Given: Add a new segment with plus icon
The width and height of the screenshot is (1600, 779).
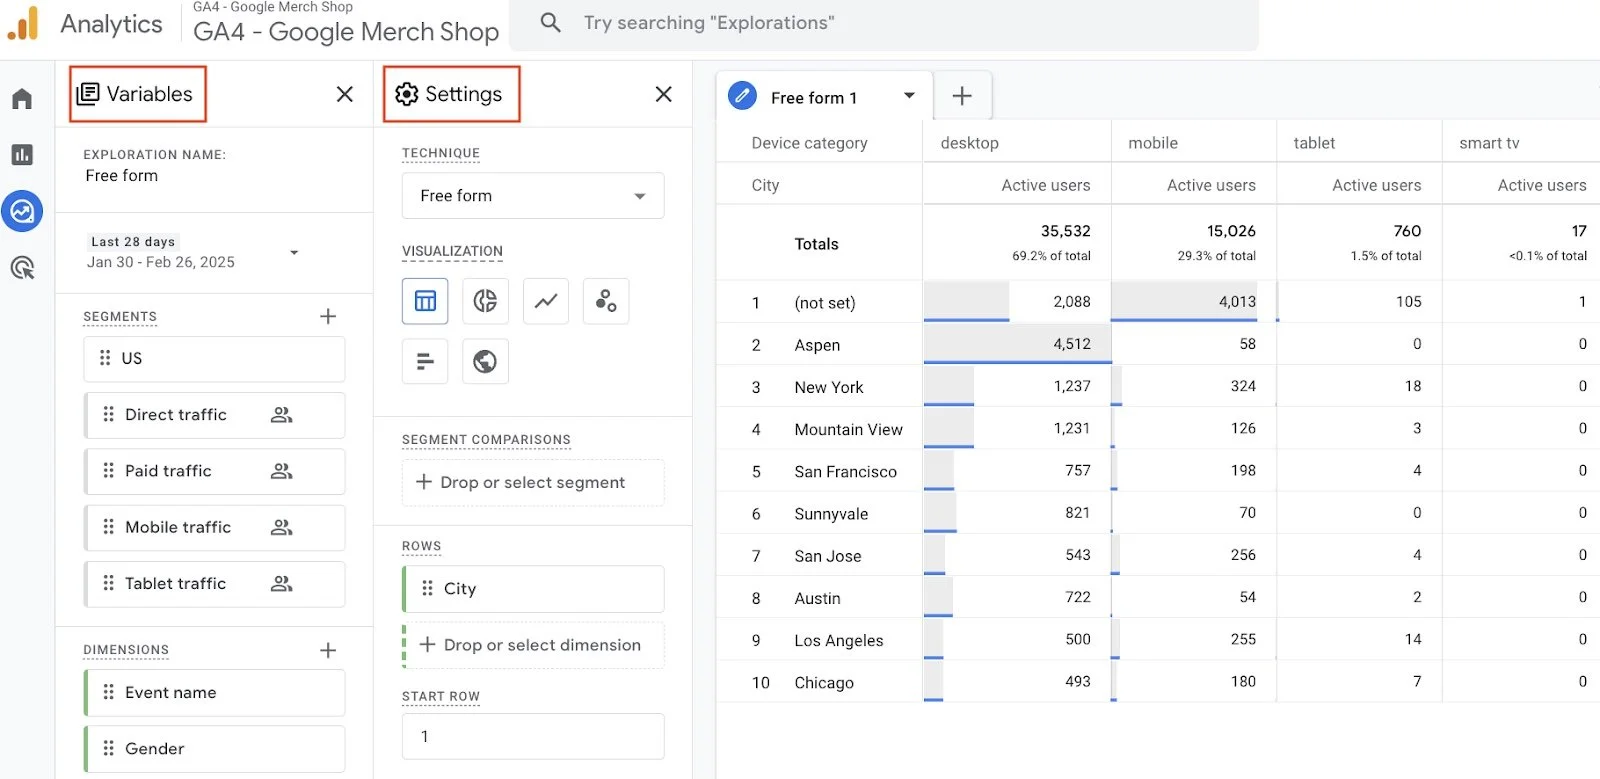Looking at the screenshot, I should pyautogui.click(x=328, y=316).
